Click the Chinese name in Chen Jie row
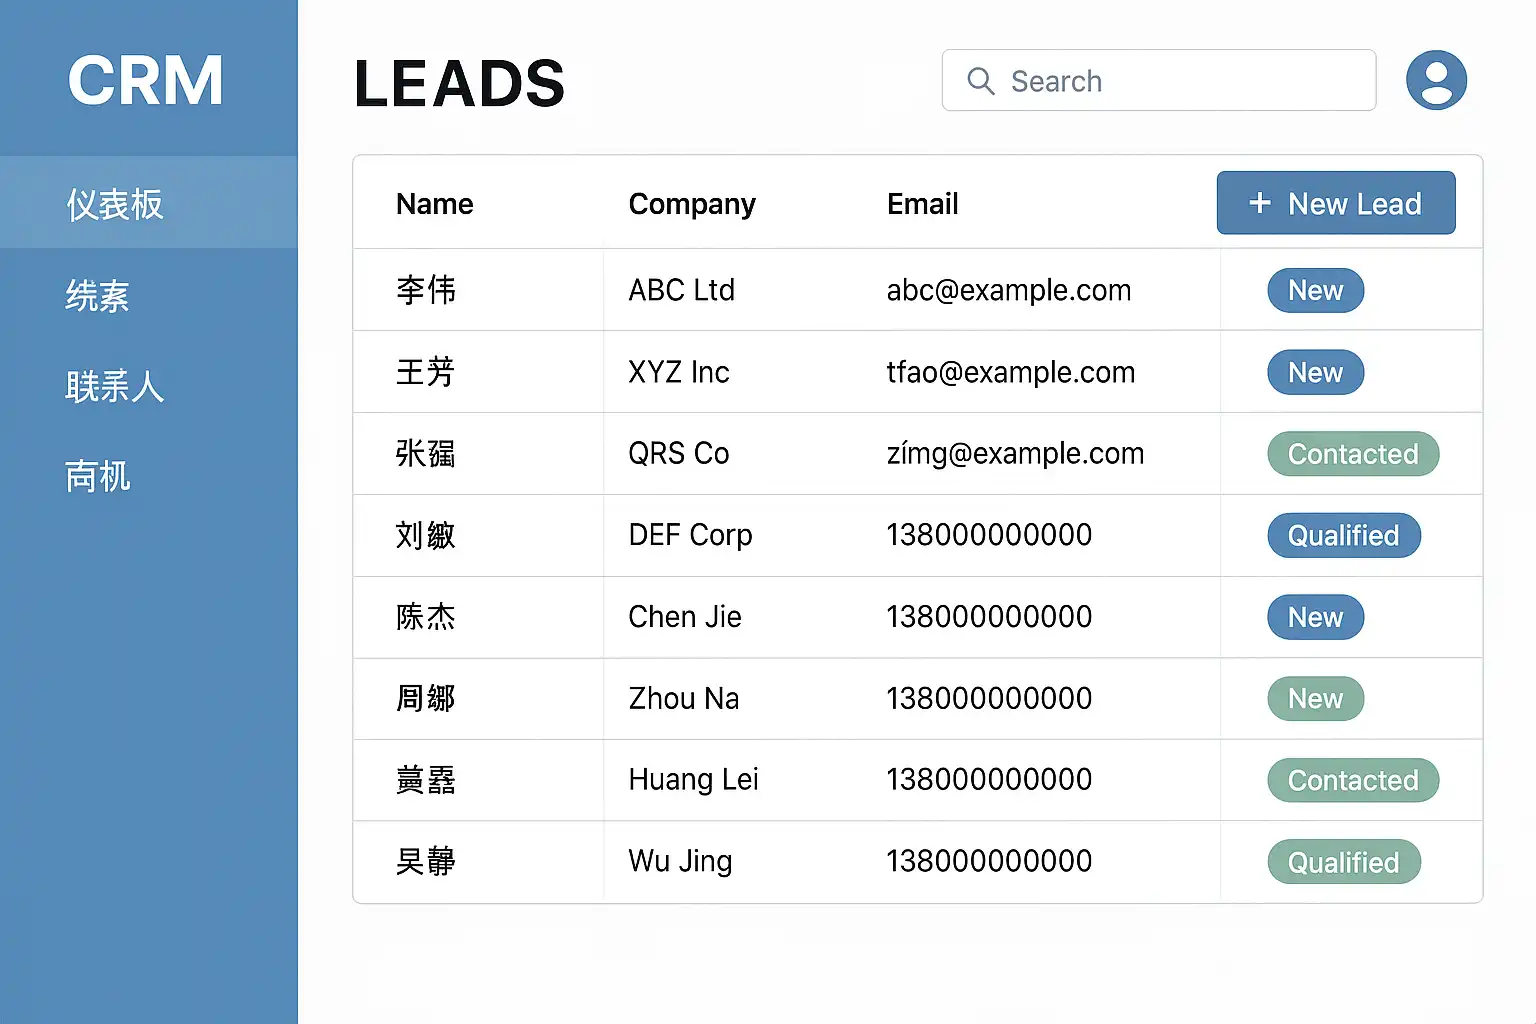This screenshot has height=1024, width=1536. 426,617
